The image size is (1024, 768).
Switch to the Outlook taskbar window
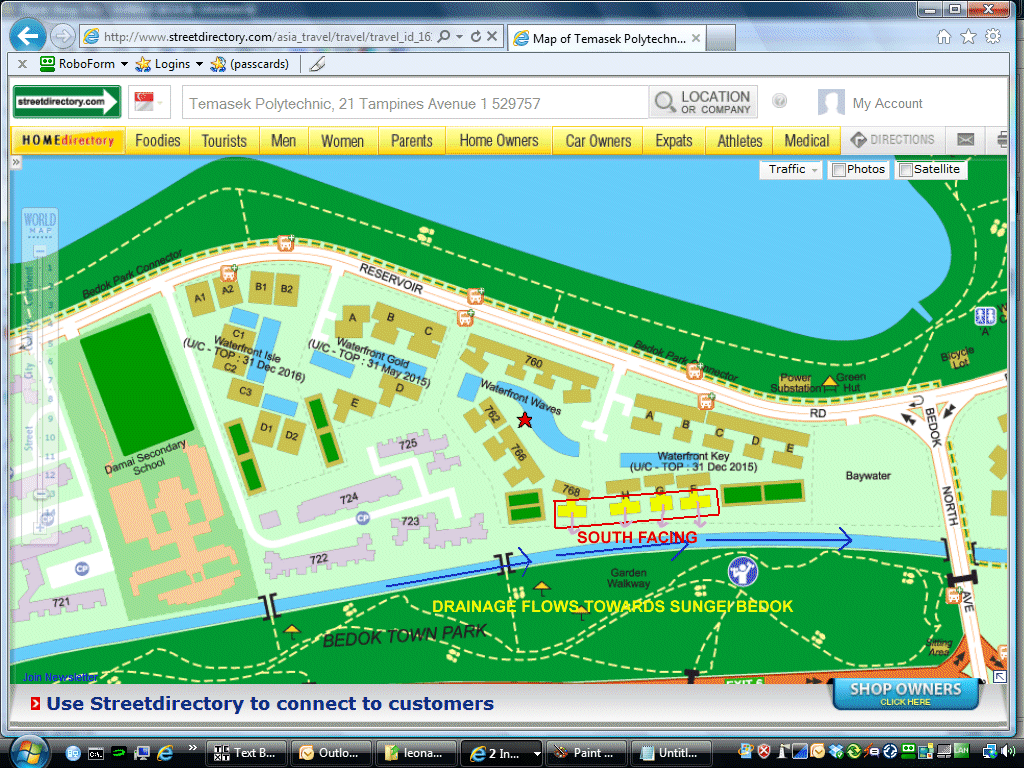coord(331,753)
